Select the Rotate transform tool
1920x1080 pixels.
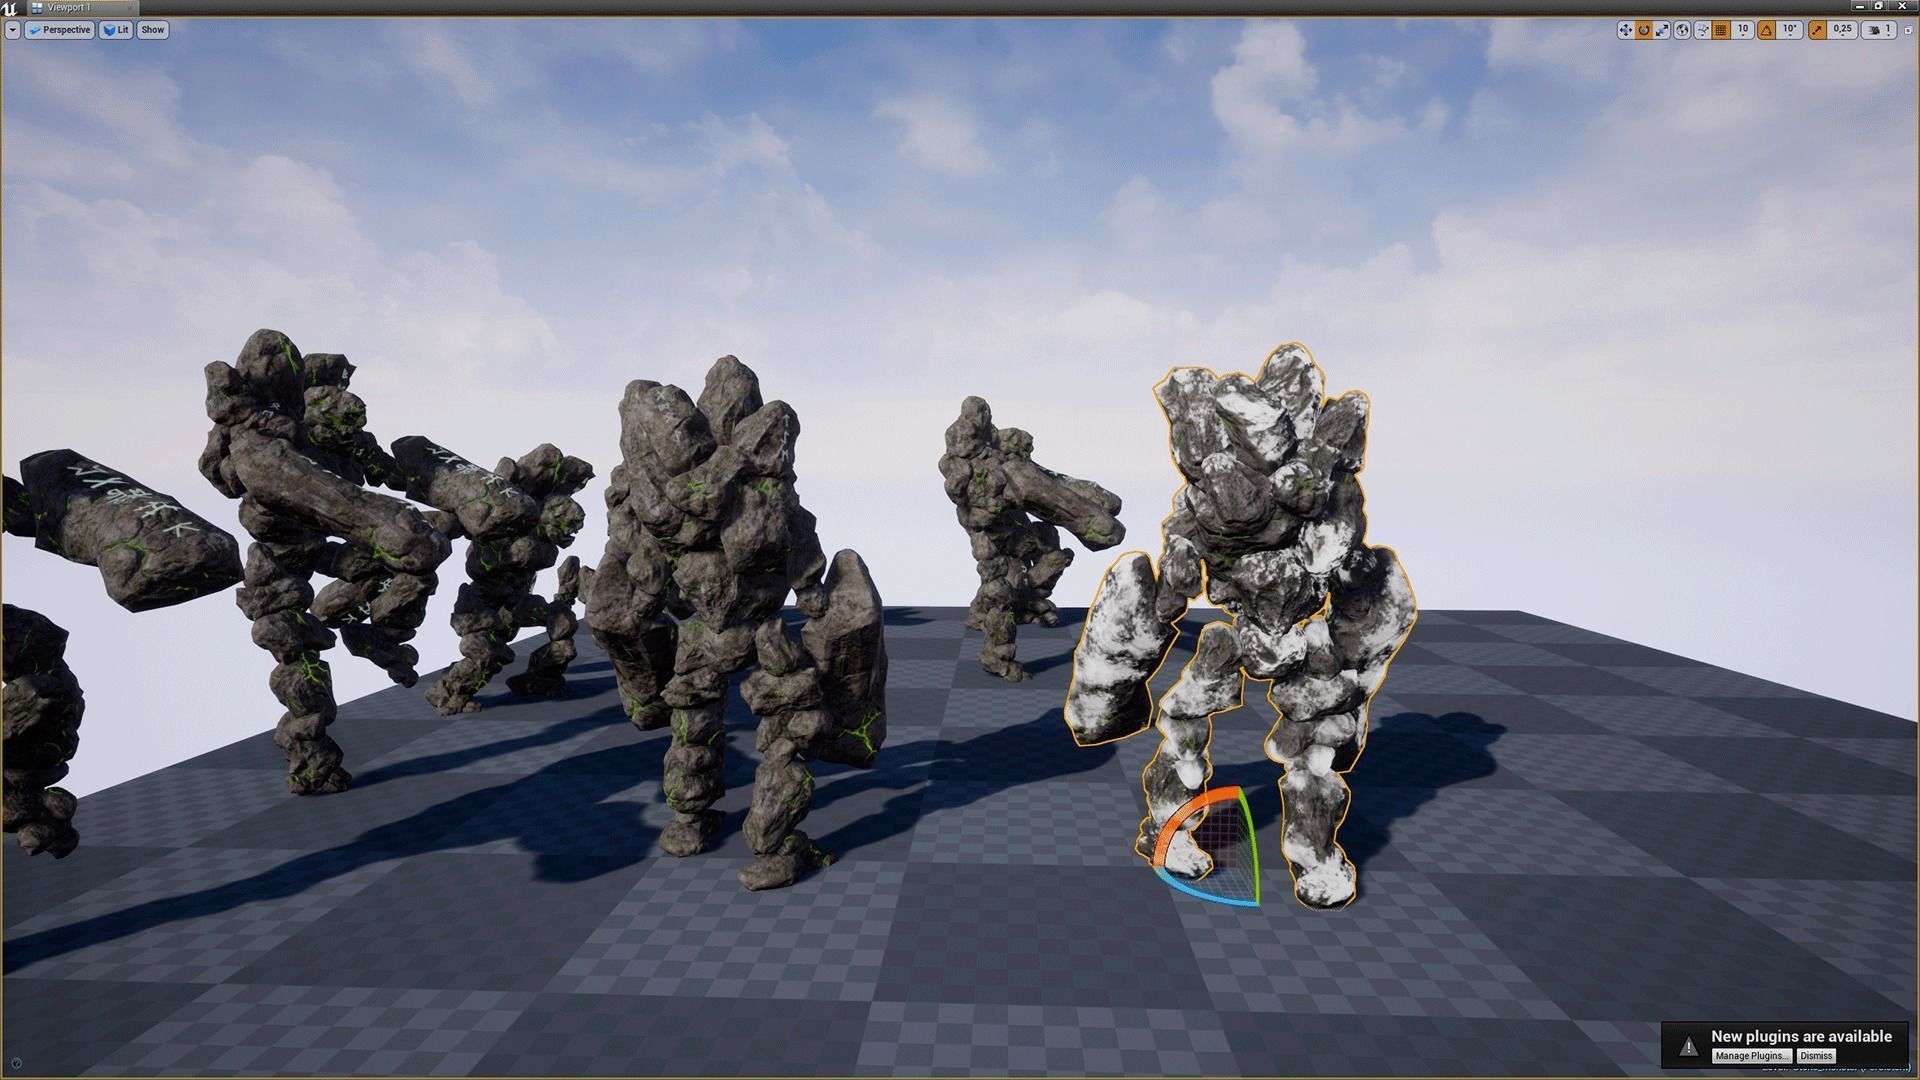(1644, 30)
